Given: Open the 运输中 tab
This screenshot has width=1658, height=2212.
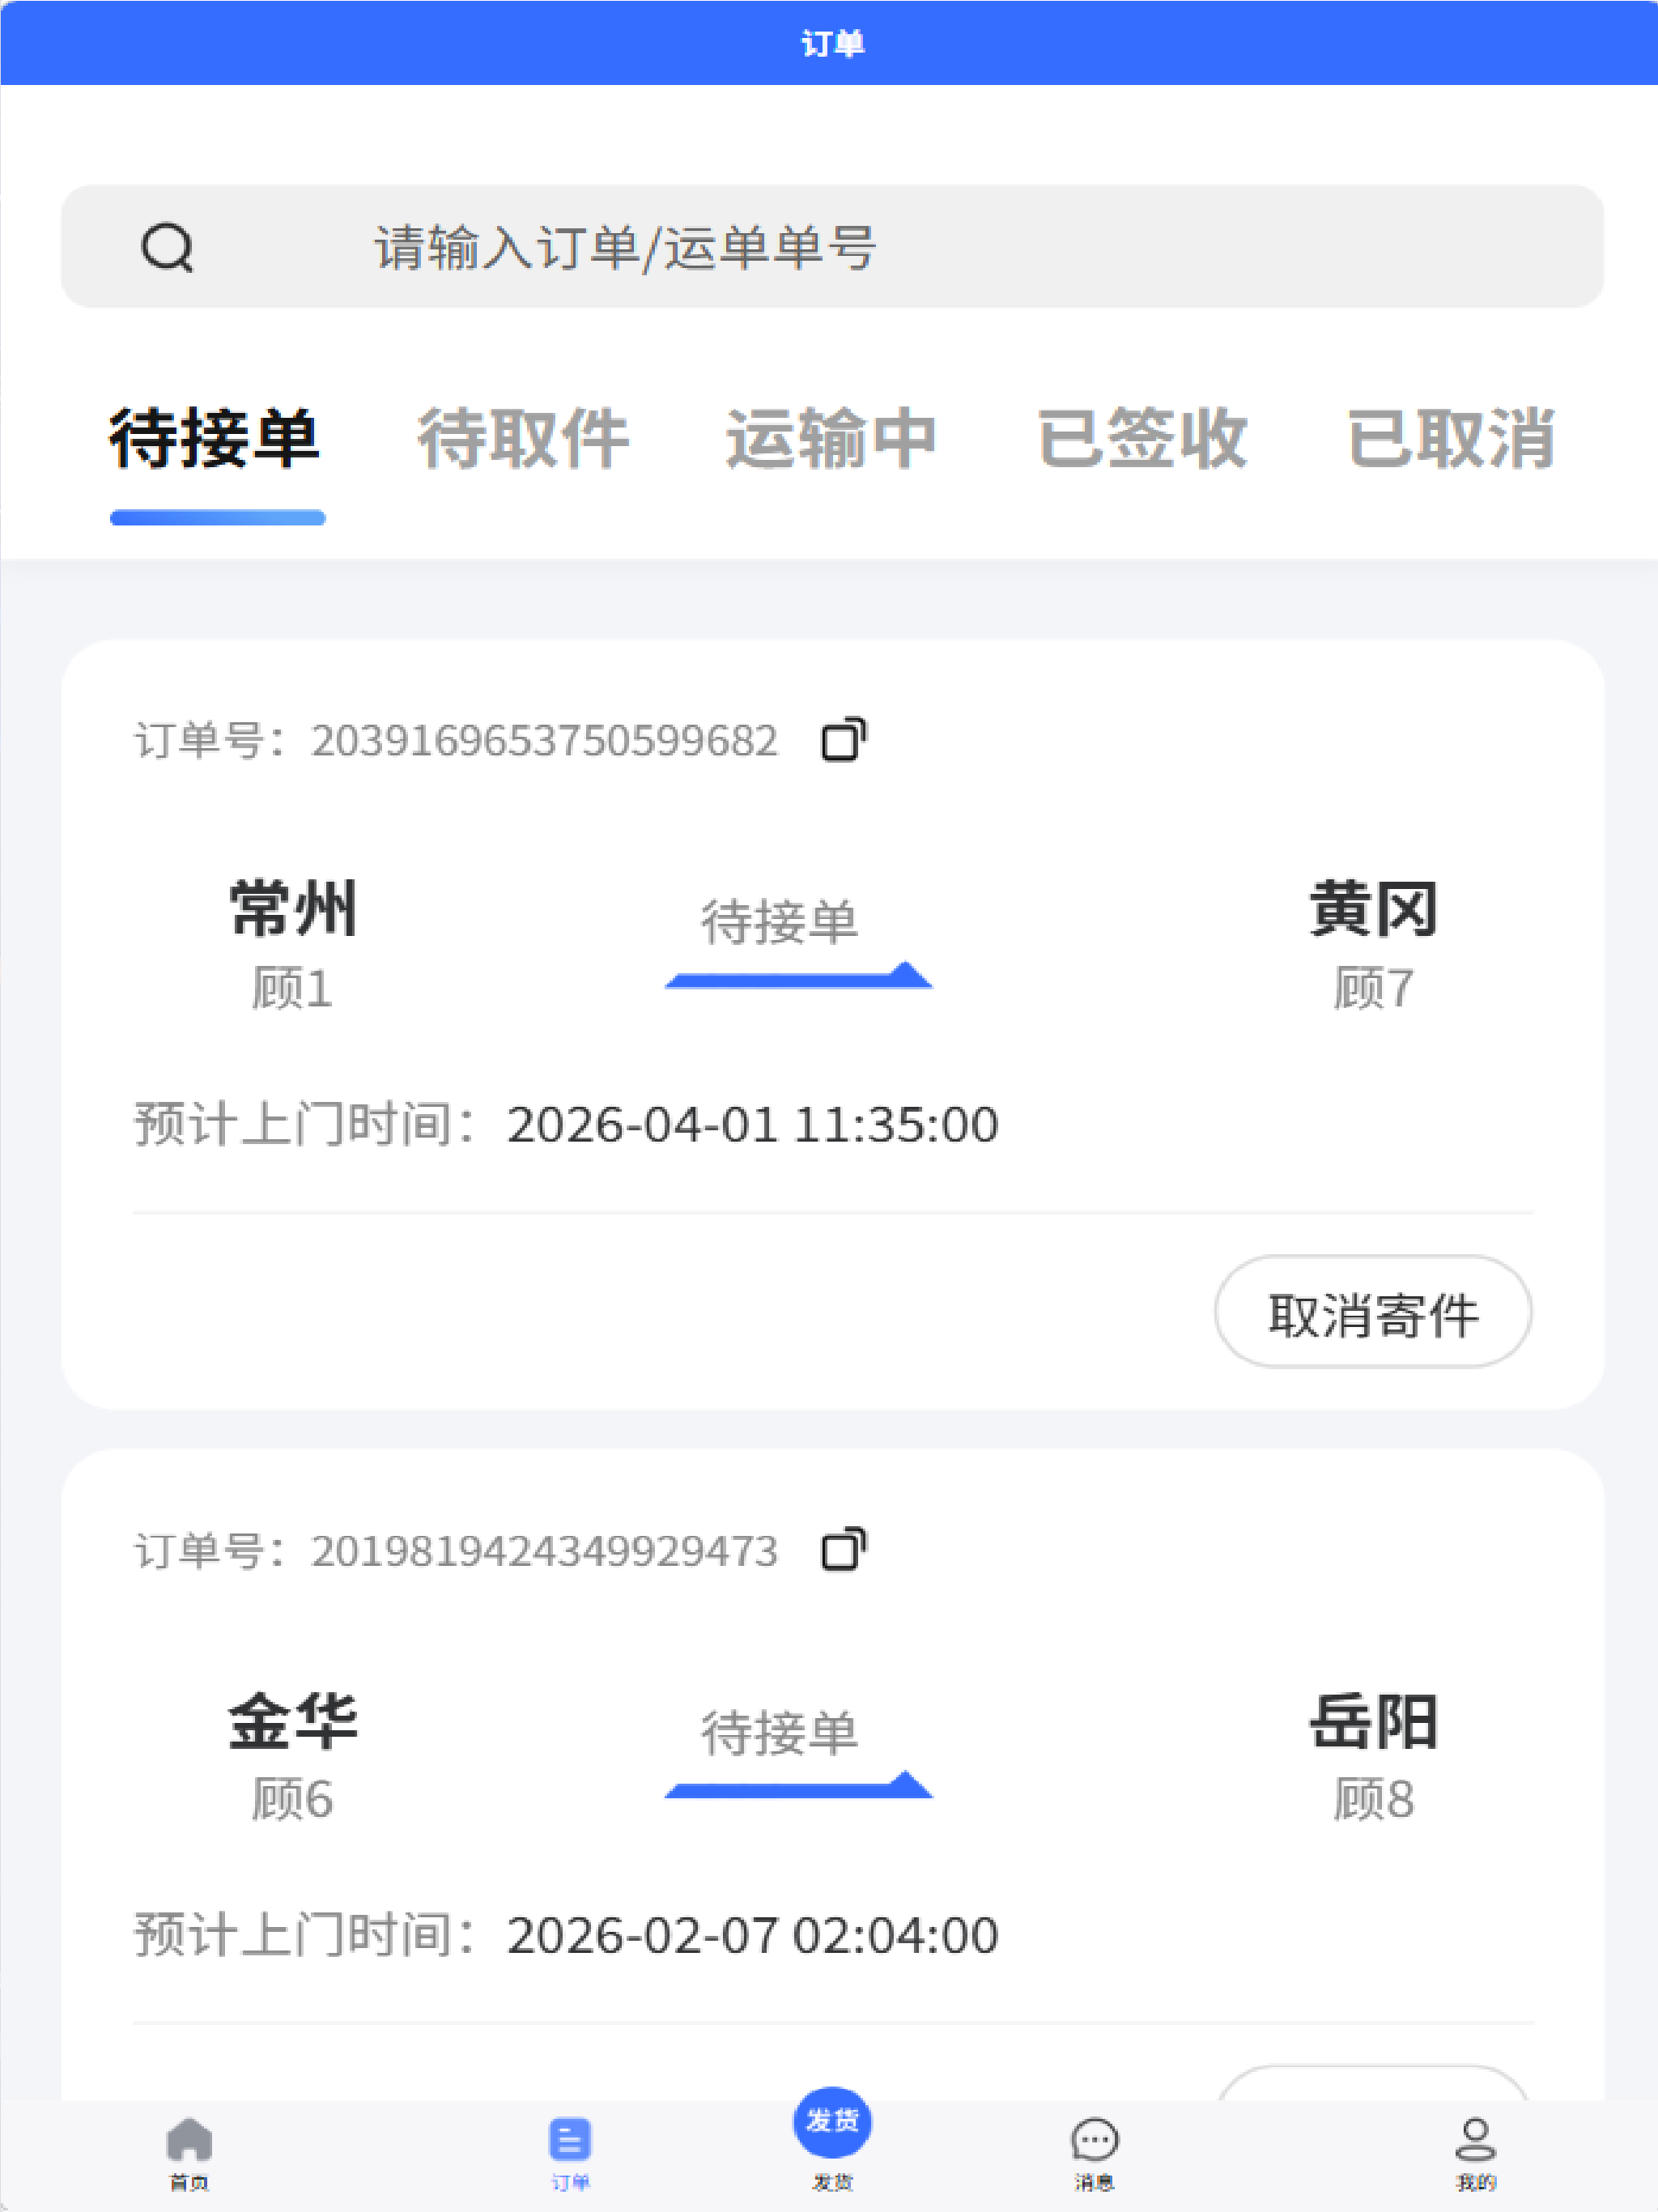Looking at the screenshot, I should (x=831, y=440).
